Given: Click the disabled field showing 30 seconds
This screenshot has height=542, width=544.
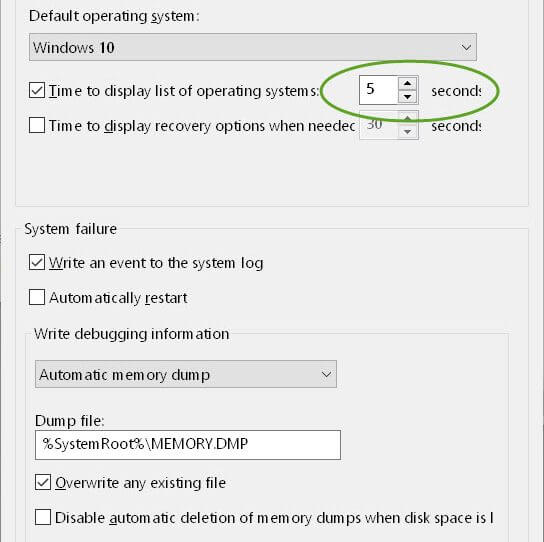Looking at the screenshot, I should point(379,125).
